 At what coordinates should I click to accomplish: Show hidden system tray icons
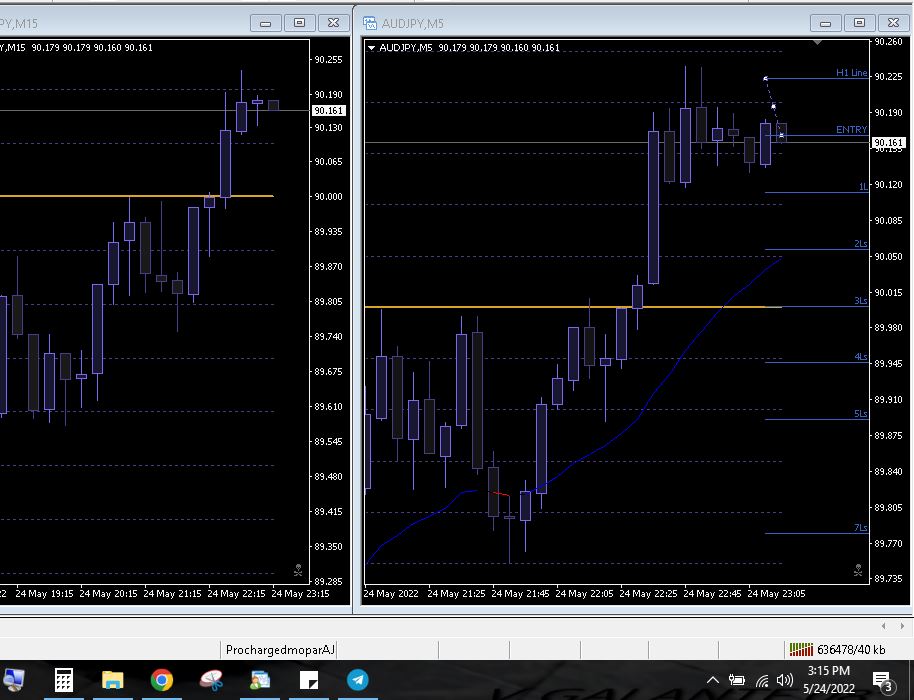(x=712, y=680)
